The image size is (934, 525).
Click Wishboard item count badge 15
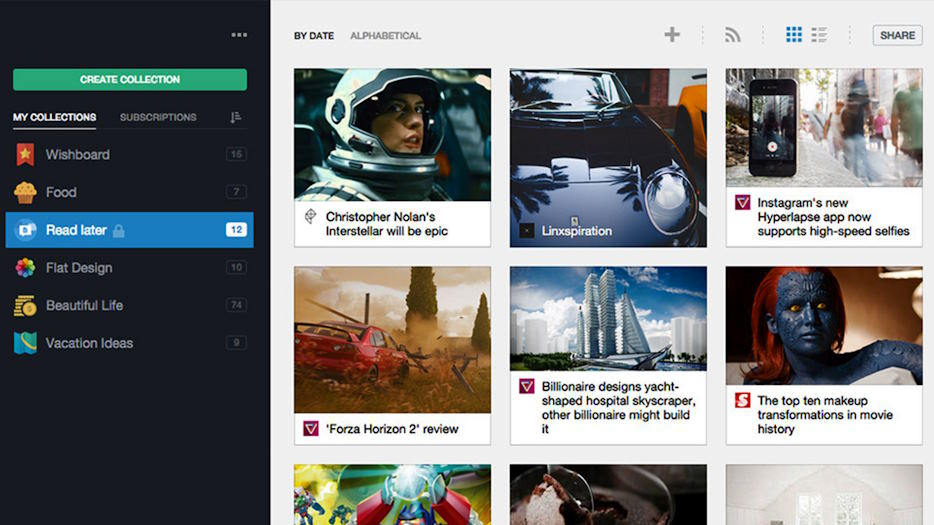pos(236,154)
